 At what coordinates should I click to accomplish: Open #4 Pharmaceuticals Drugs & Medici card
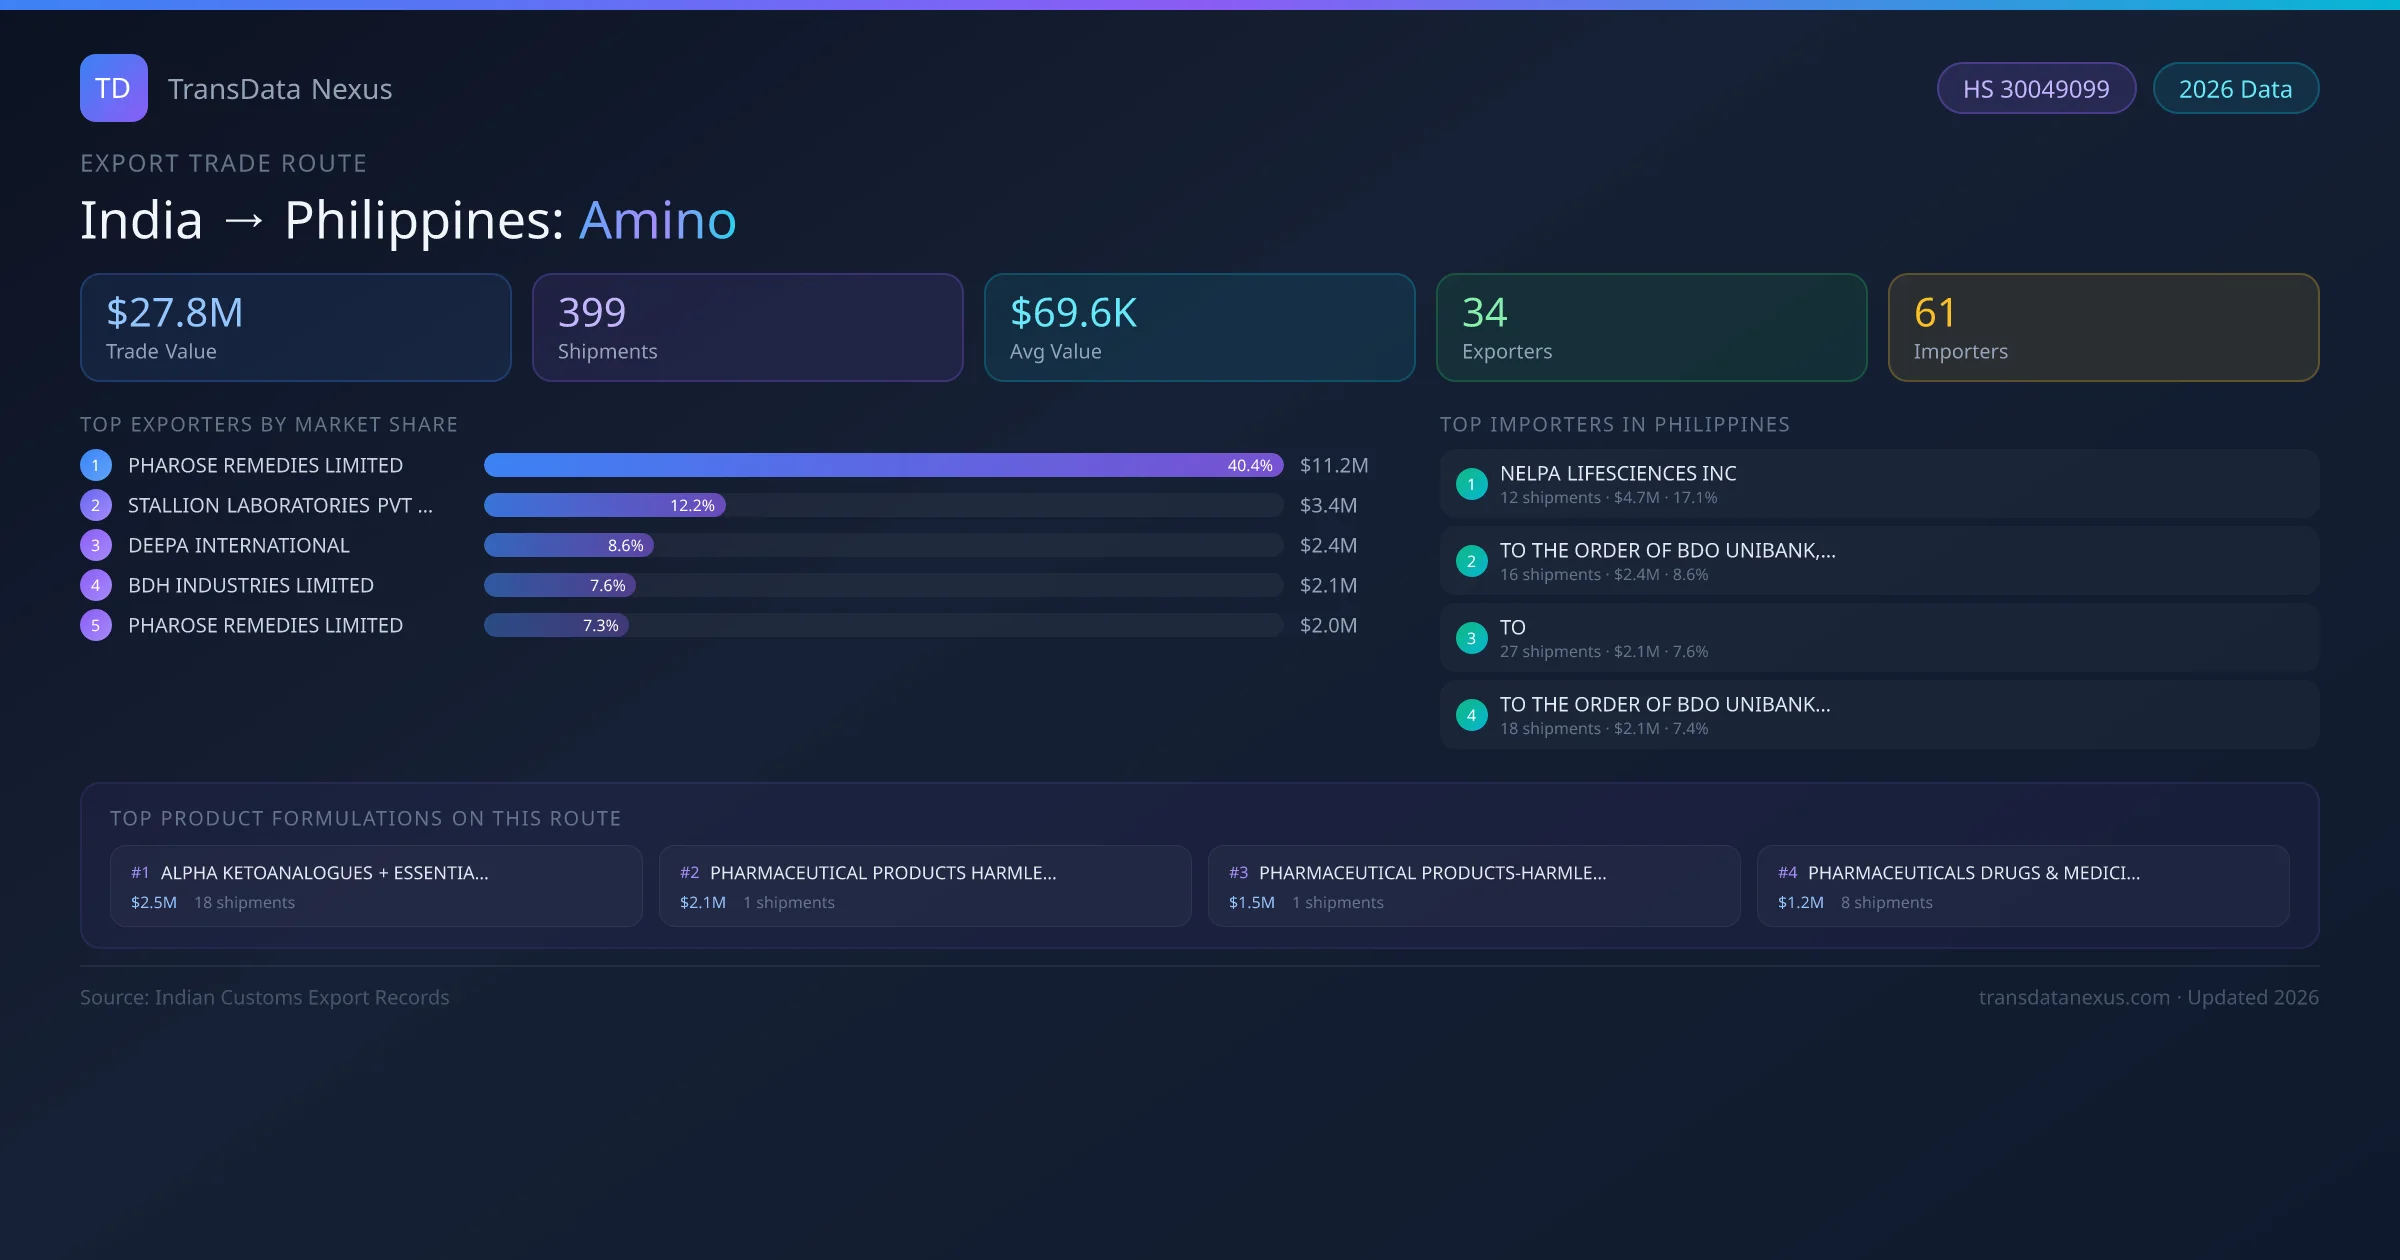[x=2022, y=886]
